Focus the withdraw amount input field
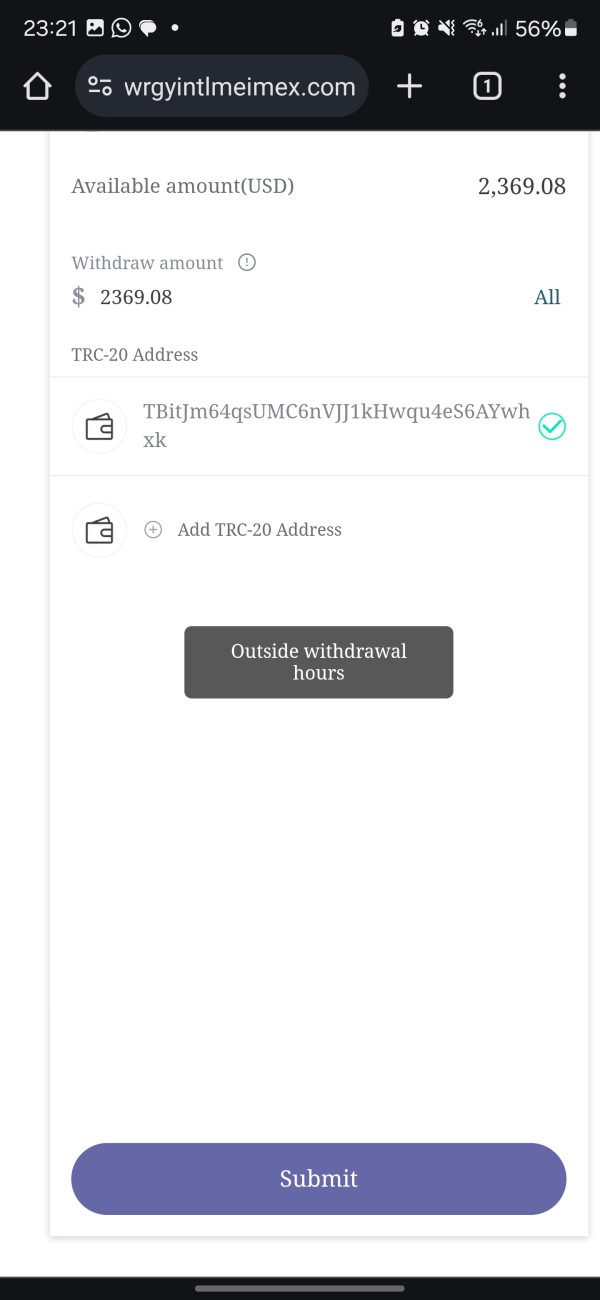This screenshot has width=600, height=1300. (x=300, y=297)
